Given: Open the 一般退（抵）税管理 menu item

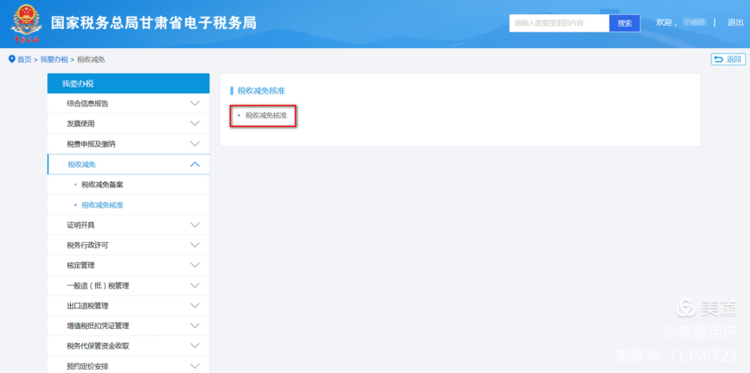Looking at the screenshot, I should click(x=128, y=285).
